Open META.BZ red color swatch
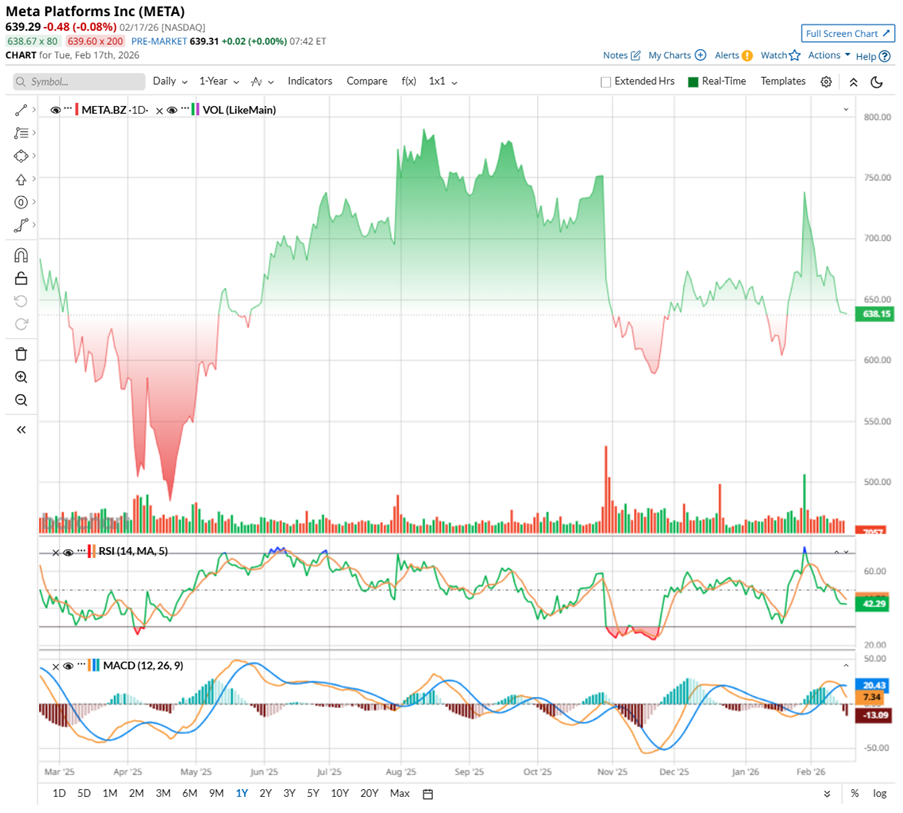903x813 pixels. click(x=77, y=109)
